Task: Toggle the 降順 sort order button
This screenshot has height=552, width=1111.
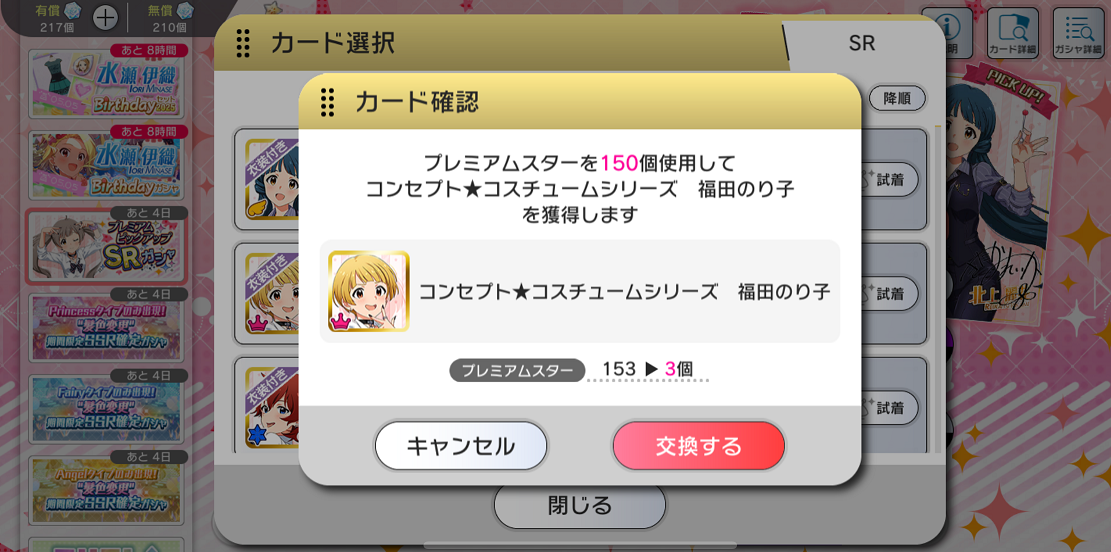Action: click(897, 99)
